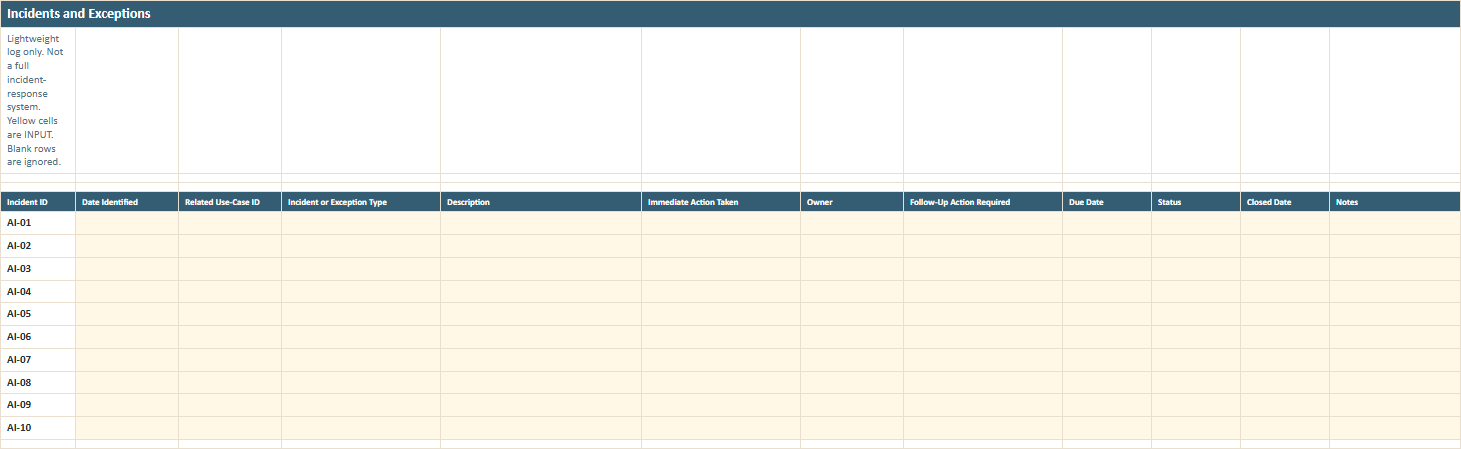Select the Closed Date cell for AI-10
Image resolution: width=1461 pixels, height=449 pixels.
1285,428
